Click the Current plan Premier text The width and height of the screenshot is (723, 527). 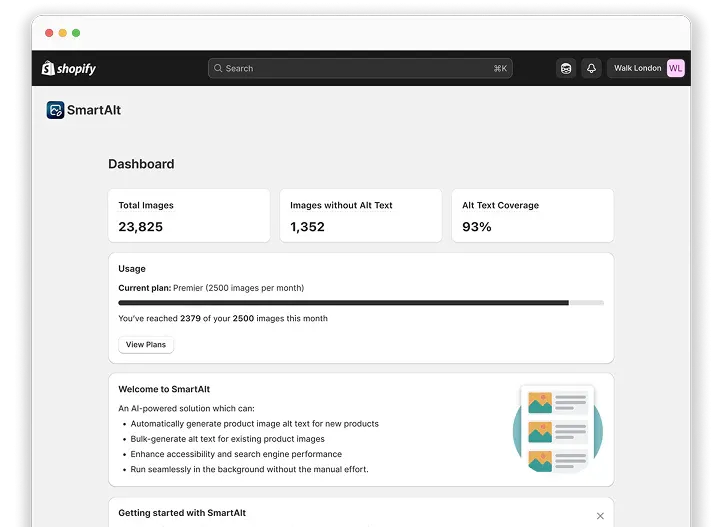pos(211,288)
